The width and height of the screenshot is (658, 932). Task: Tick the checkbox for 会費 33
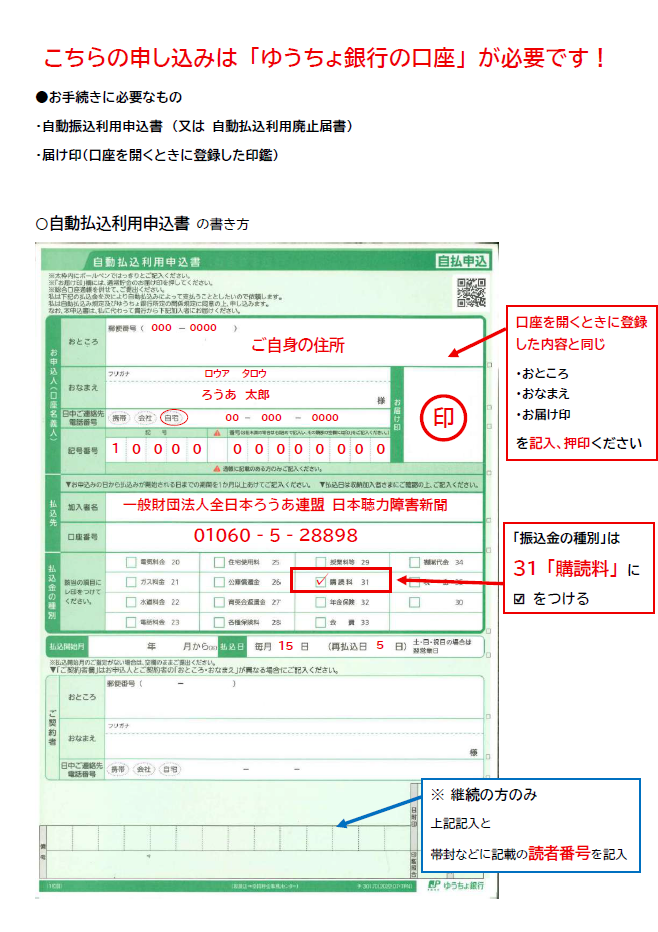click(x=320, y=622)
